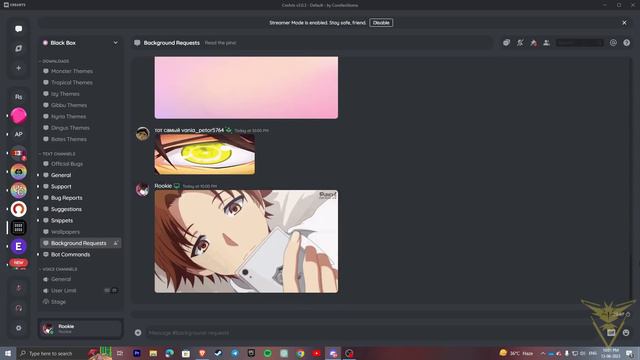Collapse the Downloads category
640x360 pixels.
pos(55,61)
